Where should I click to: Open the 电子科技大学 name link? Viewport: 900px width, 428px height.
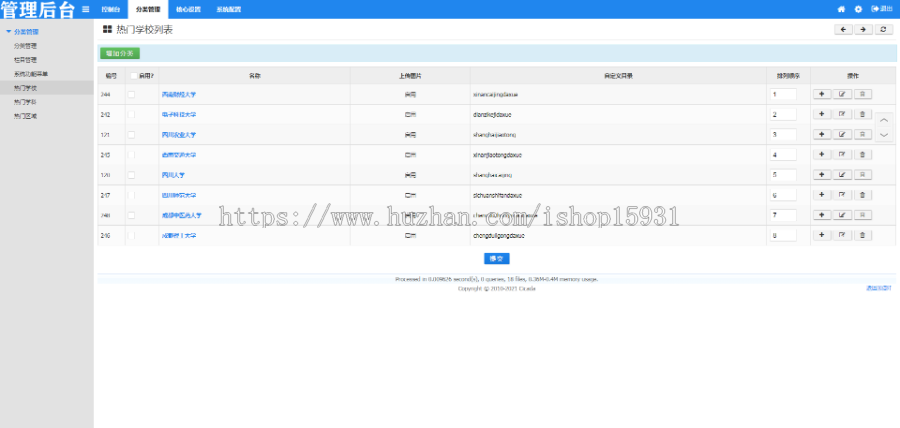[x=179, y=115]
